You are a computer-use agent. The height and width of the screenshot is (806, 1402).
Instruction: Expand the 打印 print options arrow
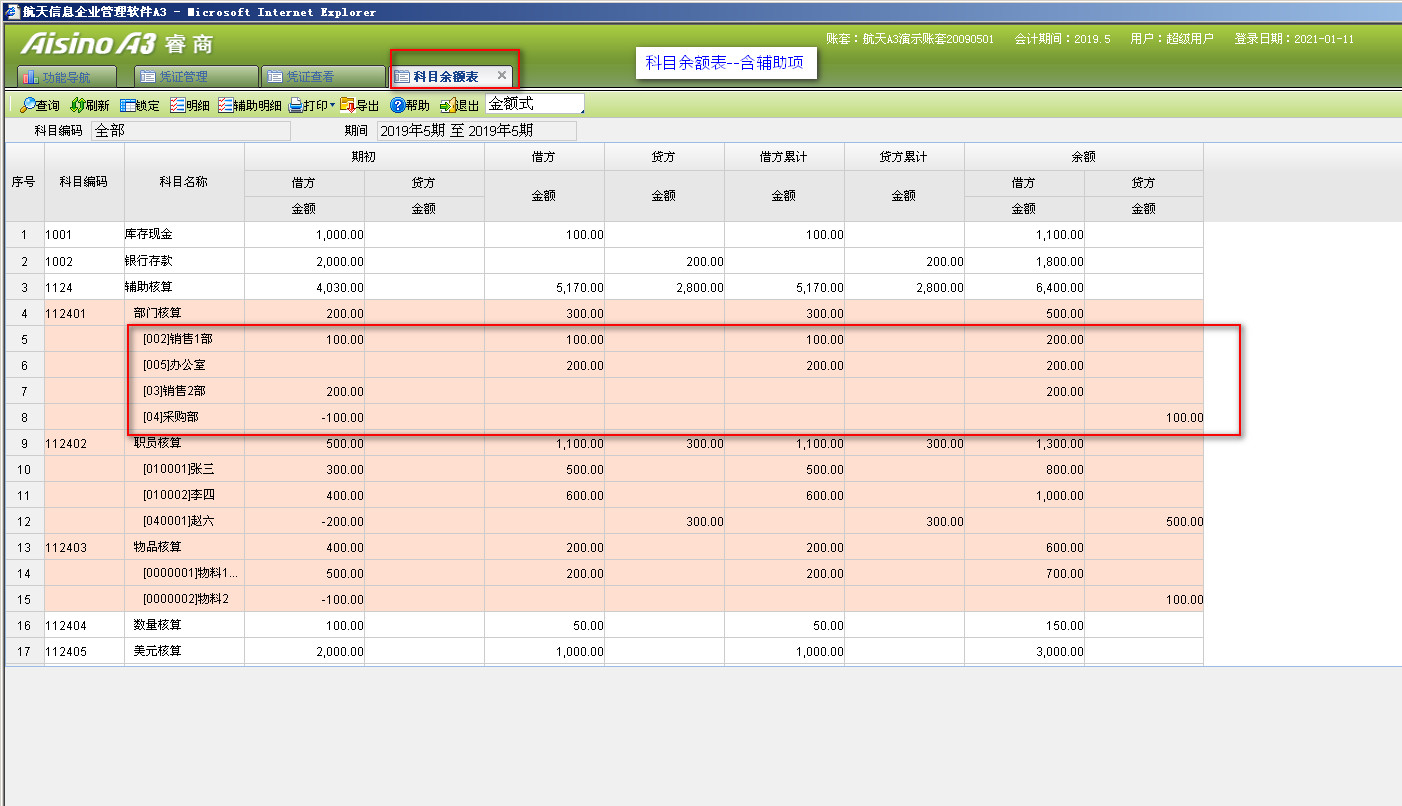332,105
